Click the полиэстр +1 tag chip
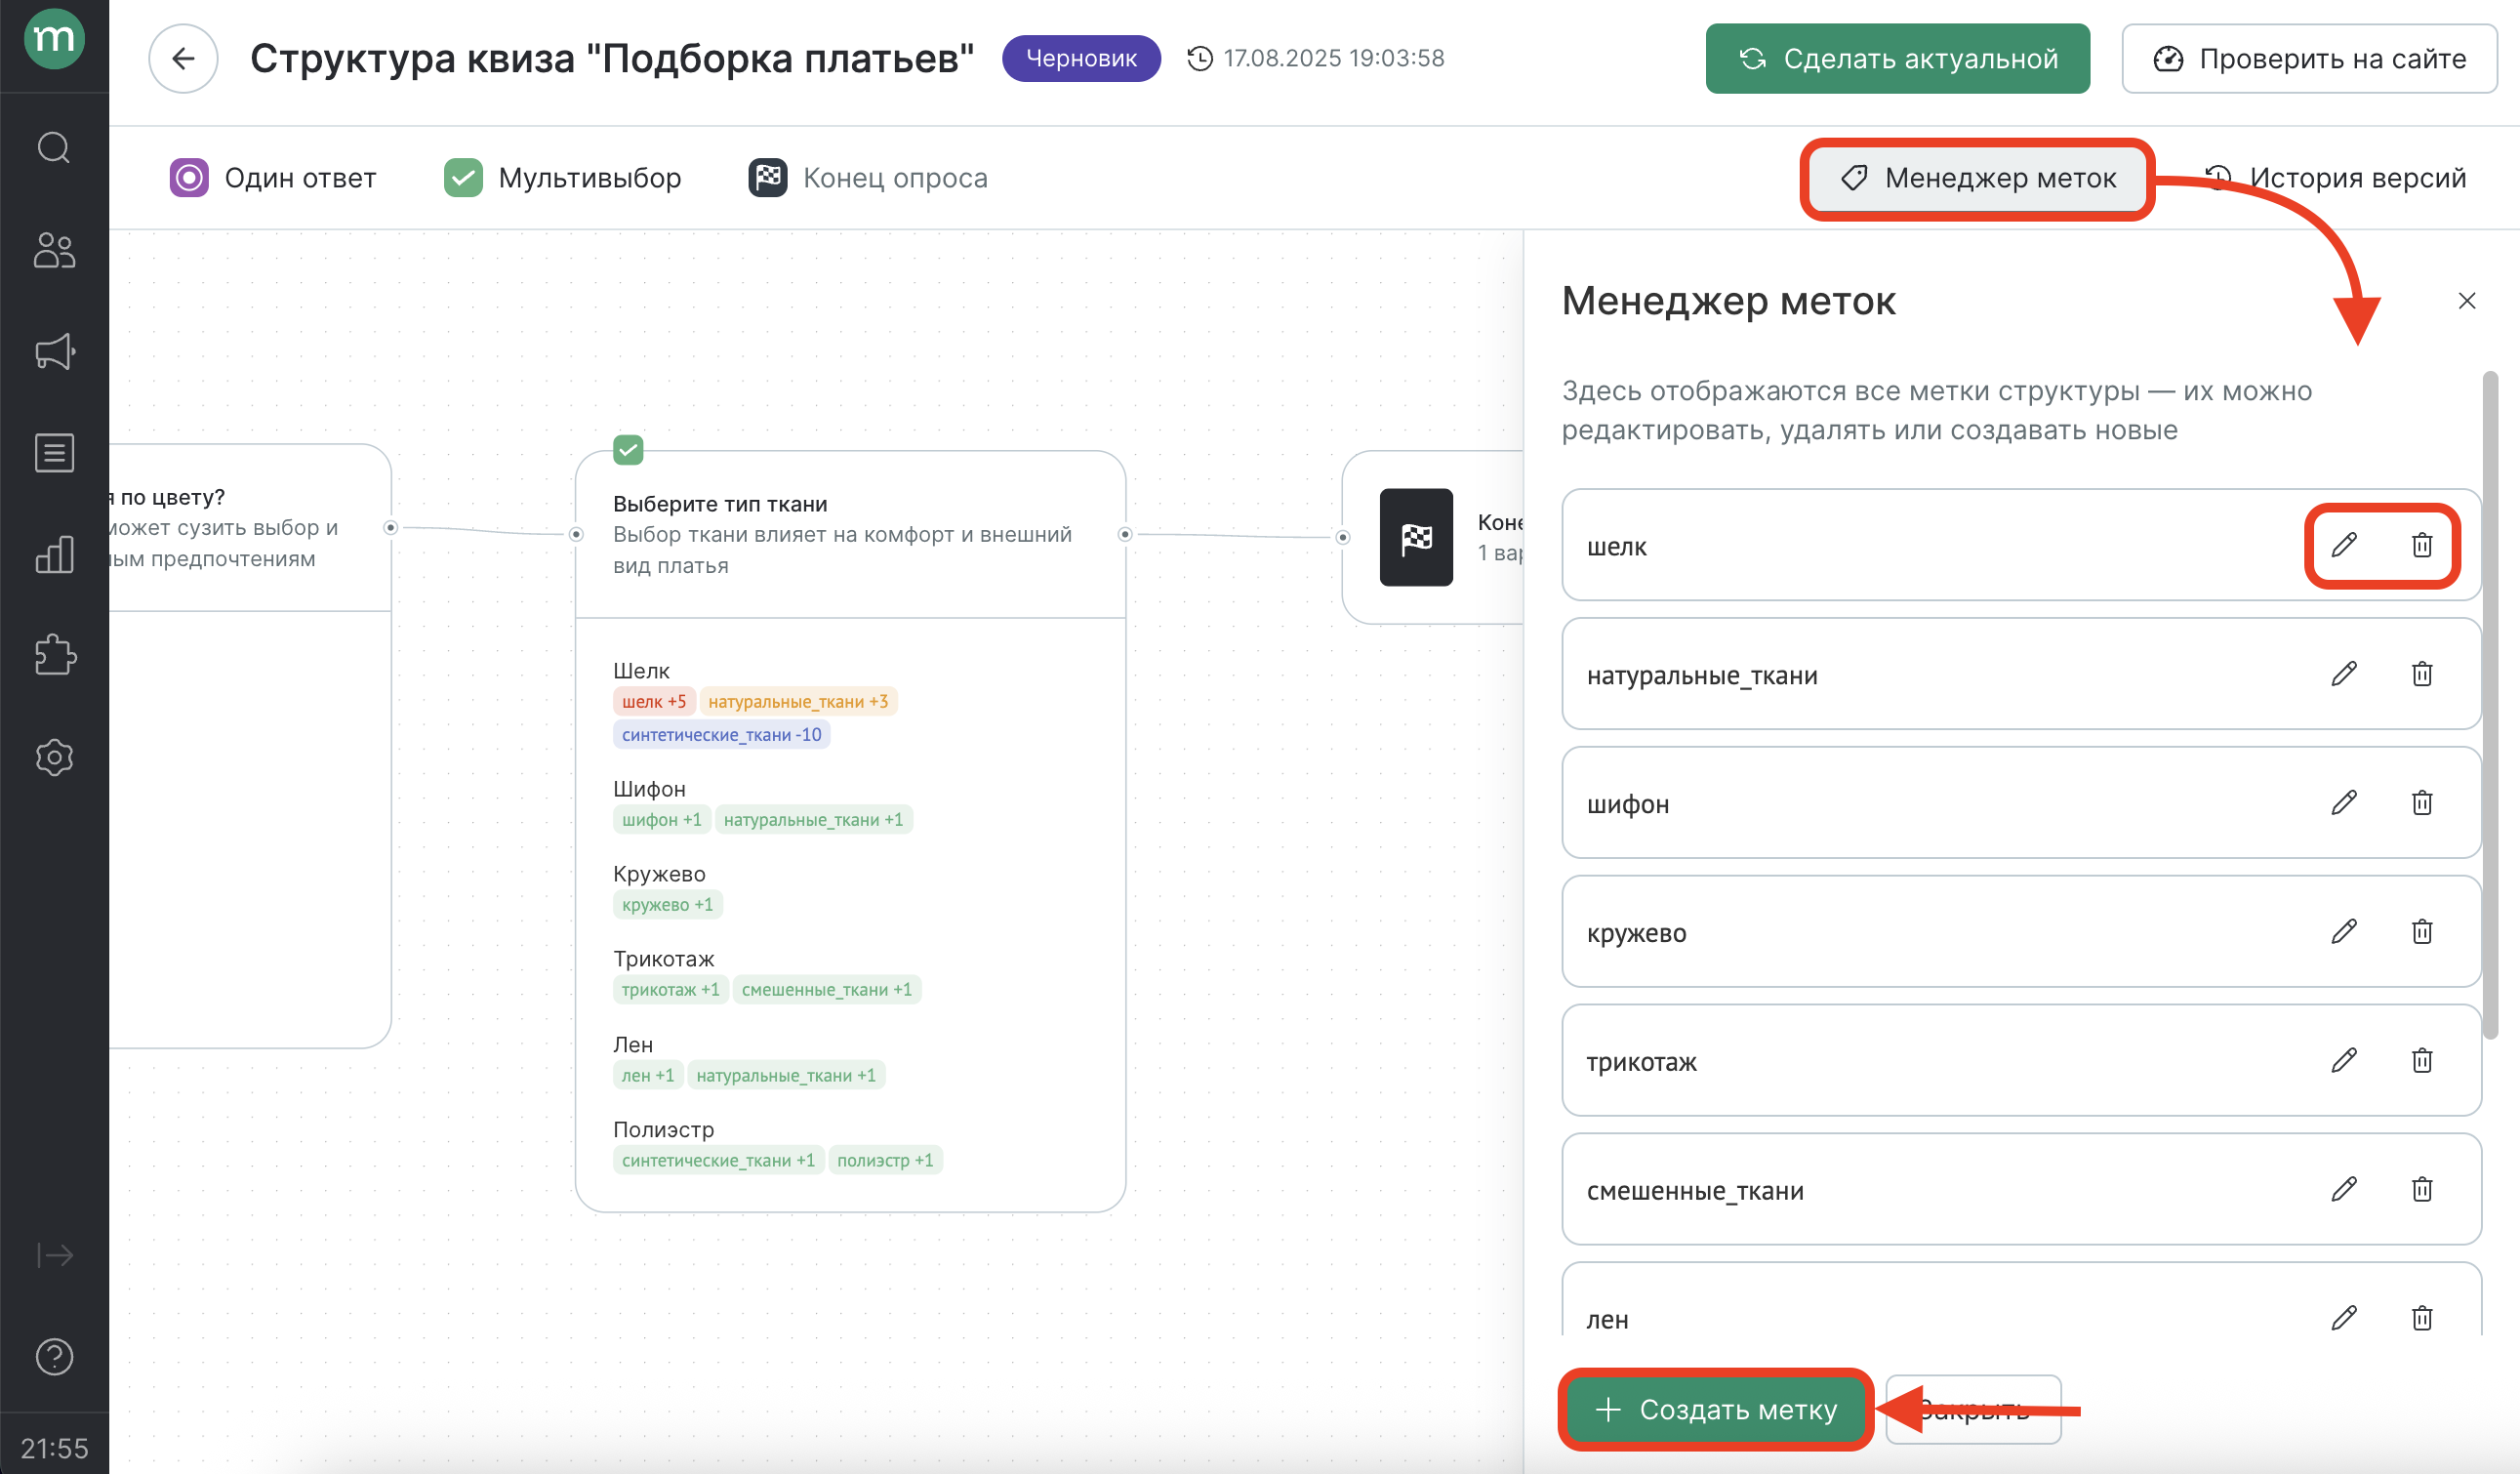 pos(885,1161)
